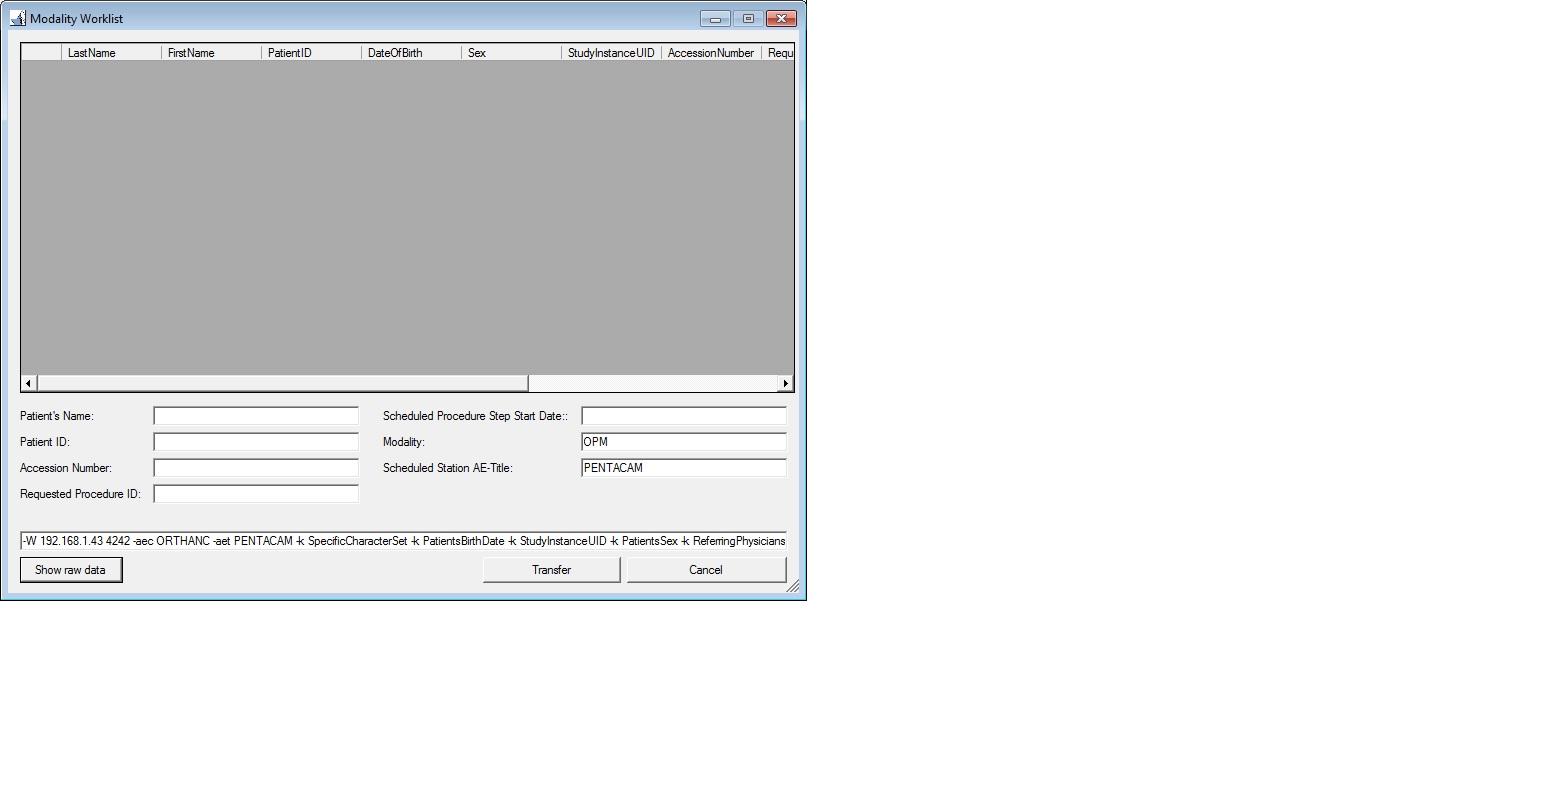Sort by PatientID column header
This screenshot has height=793, width=1556.
click(x=312, y=53)
